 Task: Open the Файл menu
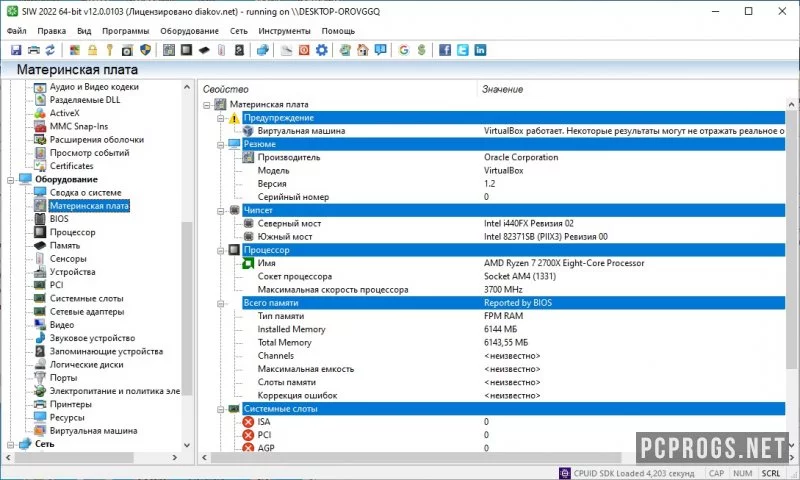(x=16, y=31)
